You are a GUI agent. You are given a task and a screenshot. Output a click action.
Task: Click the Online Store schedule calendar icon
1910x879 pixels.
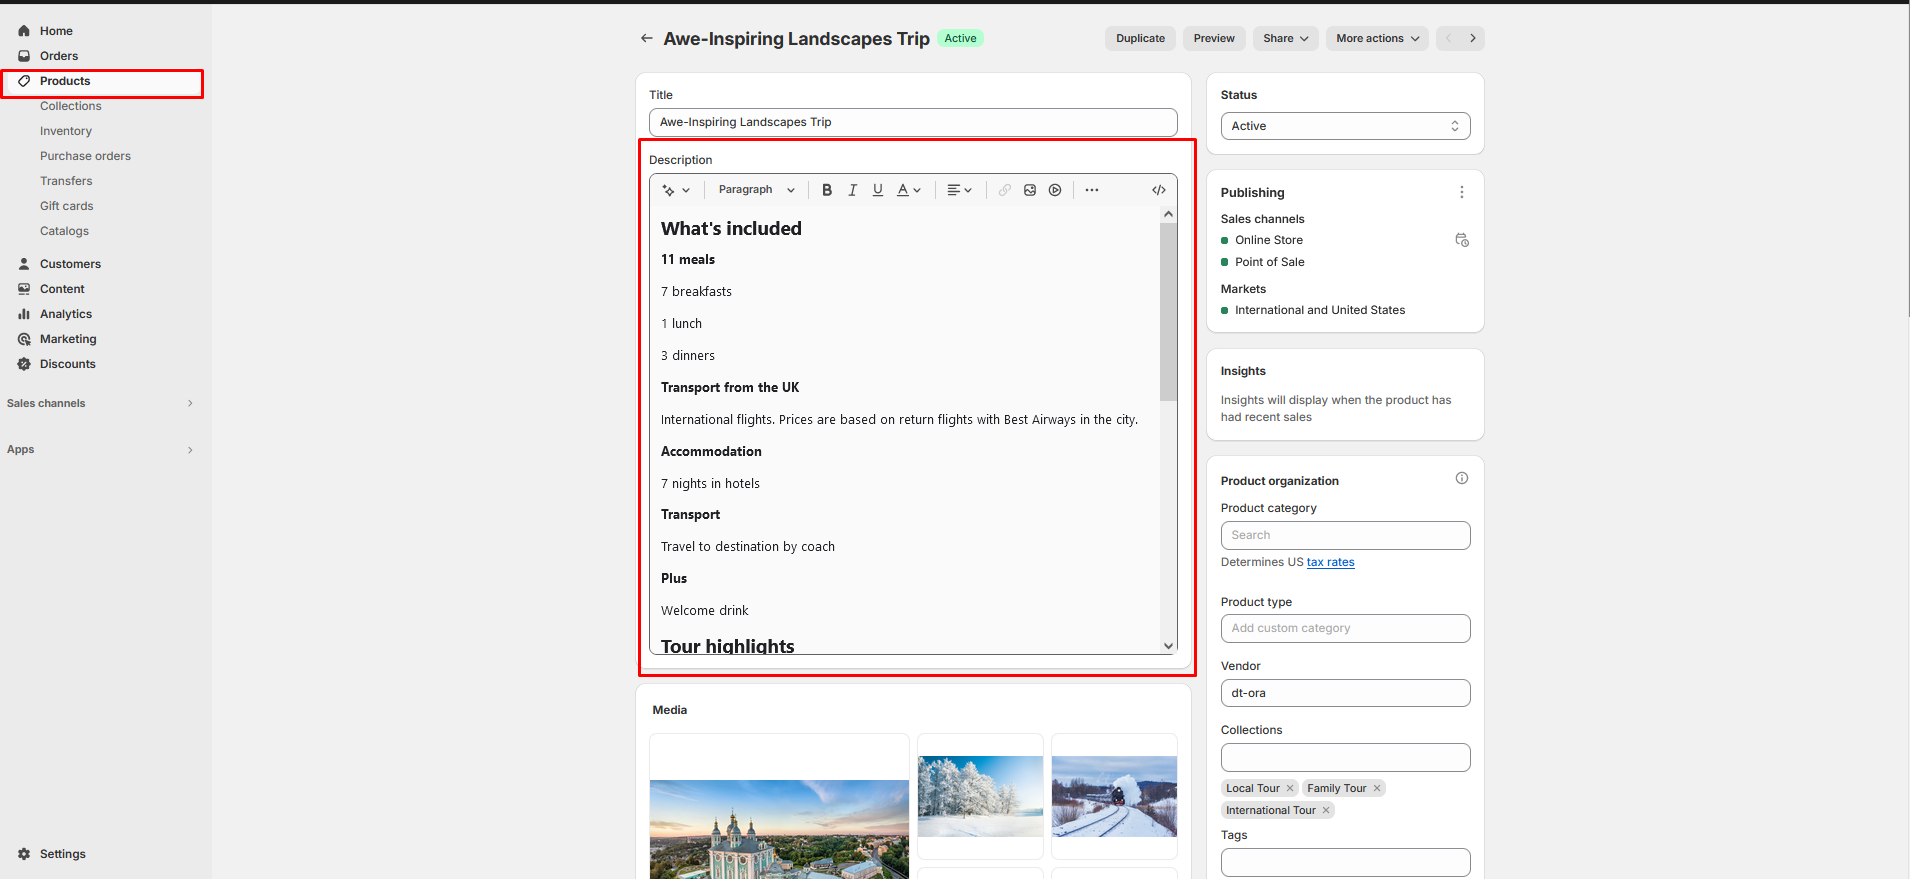click(x=1461, y=240)
